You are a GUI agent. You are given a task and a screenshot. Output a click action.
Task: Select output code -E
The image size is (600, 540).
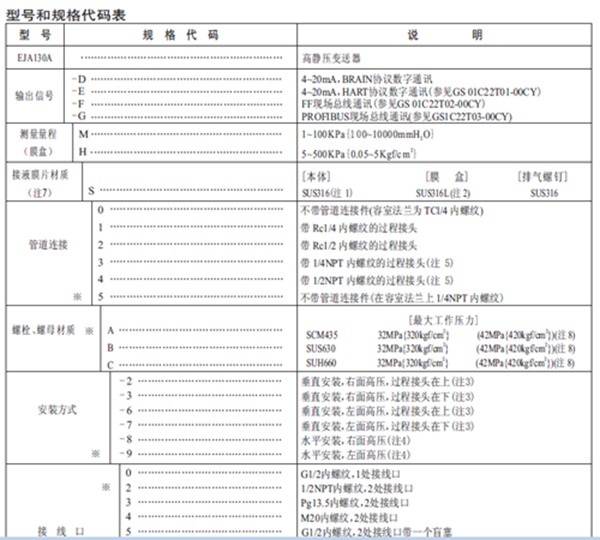79,91
